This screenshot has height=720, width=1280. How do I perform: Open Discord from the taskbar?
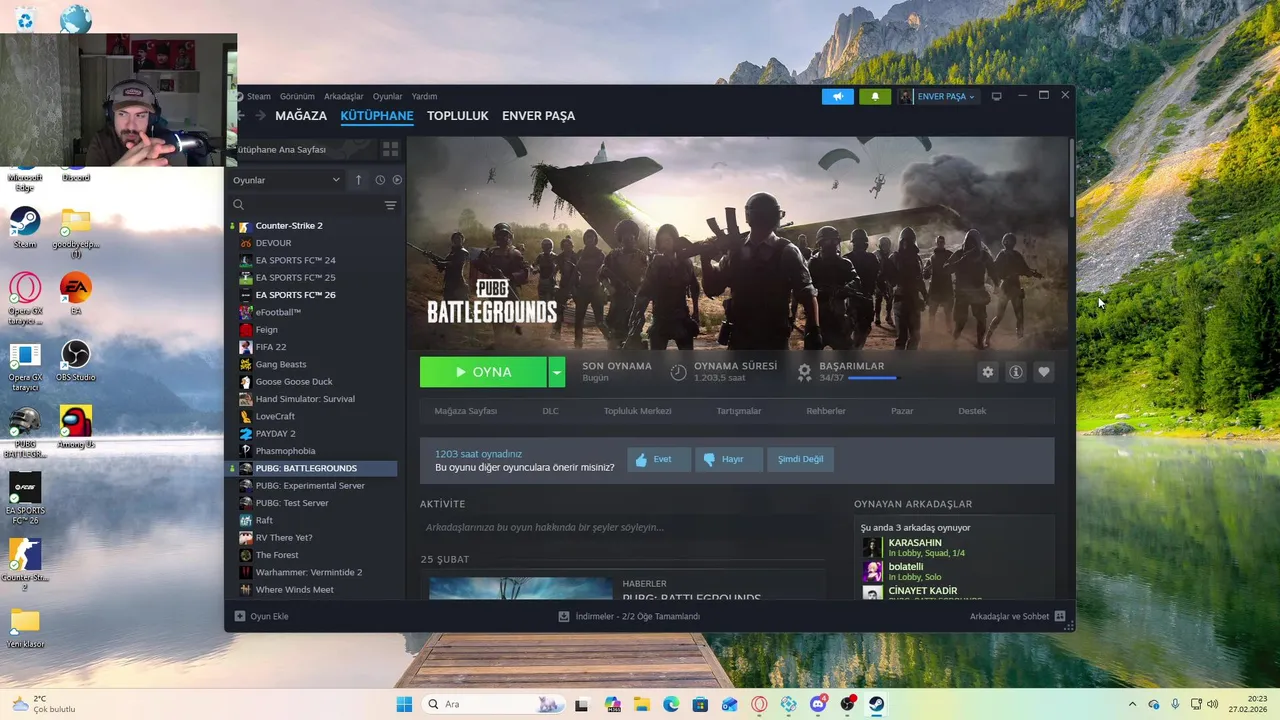pos(818,704)
